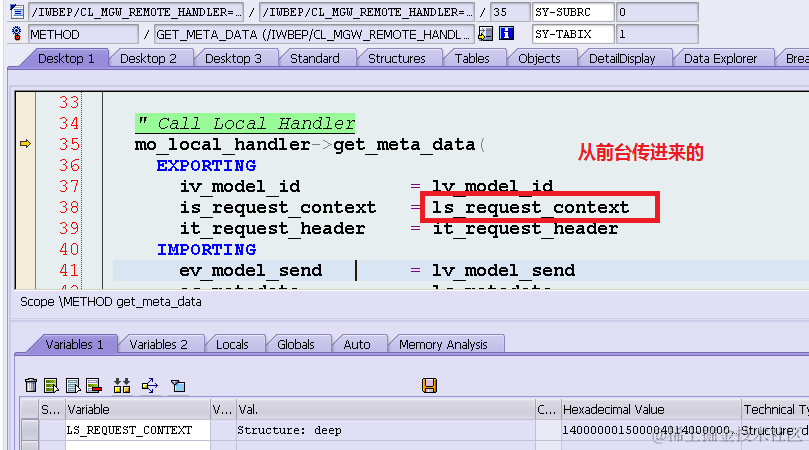The width and height of the screenshot is (809, 450).
Task: Click the Scope \METHOD get_meta_data status text
Action: (110, 301)
